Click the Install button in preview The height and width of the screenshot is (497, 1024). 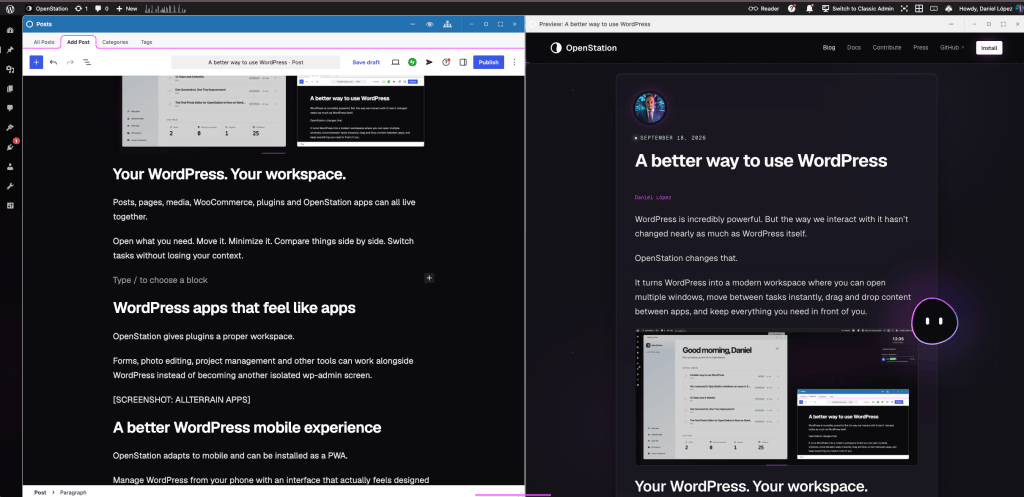click(x=989, y=48)
